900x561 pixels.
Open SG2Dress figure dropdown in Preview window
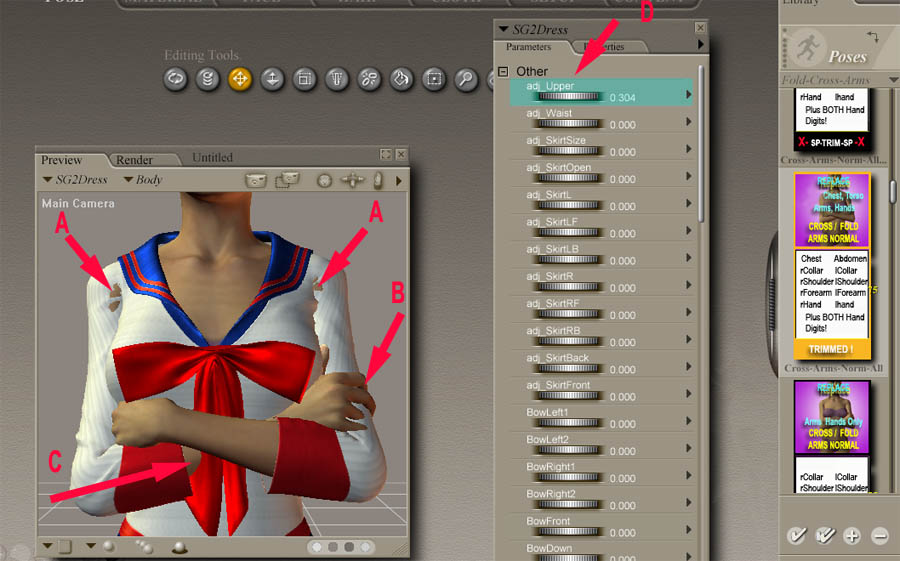[75, 180]
